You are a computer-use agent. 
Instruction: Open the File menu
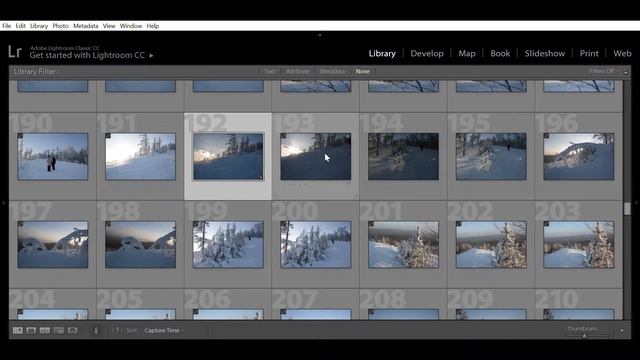[7, 26]
